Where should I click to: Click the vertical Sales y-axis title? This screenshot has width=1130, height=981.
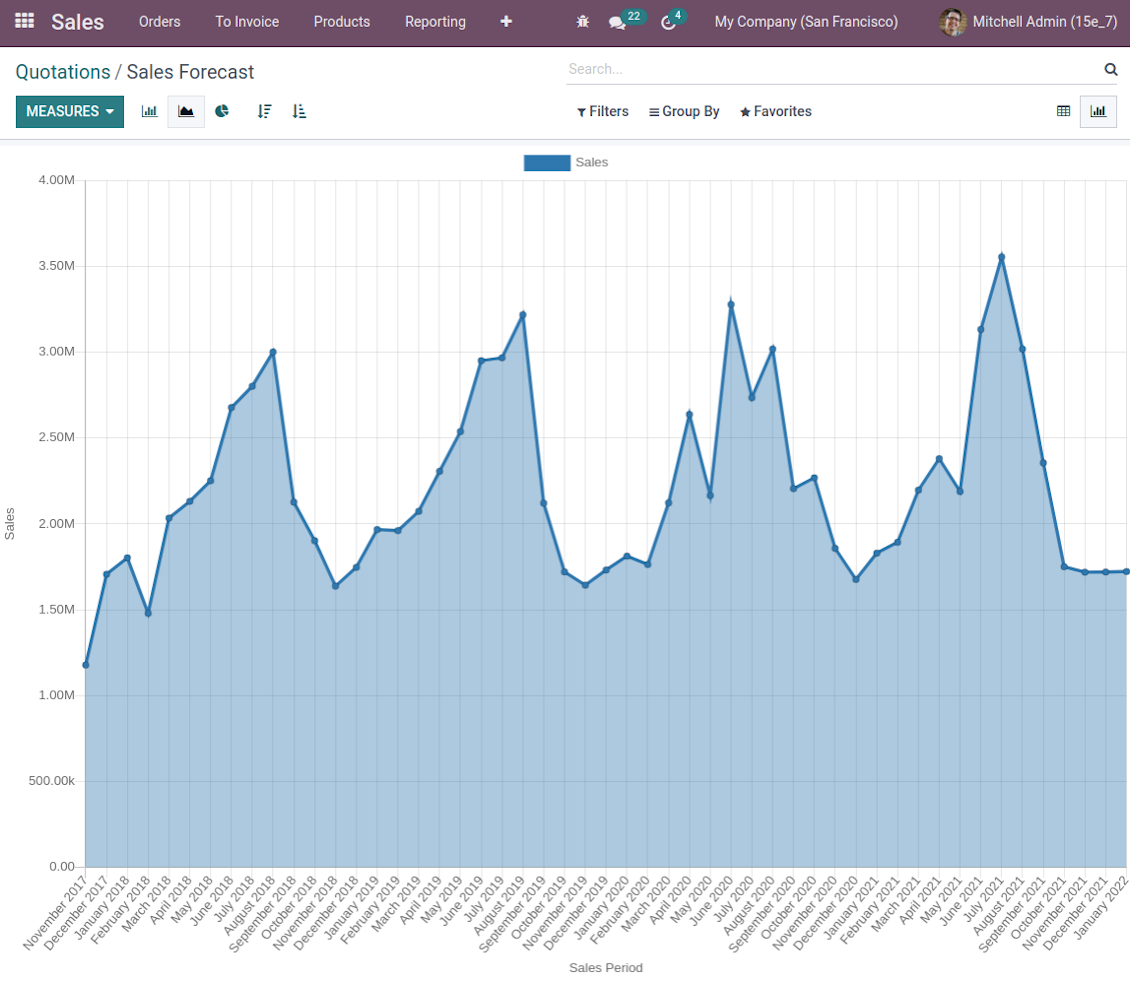pos(9,523)
